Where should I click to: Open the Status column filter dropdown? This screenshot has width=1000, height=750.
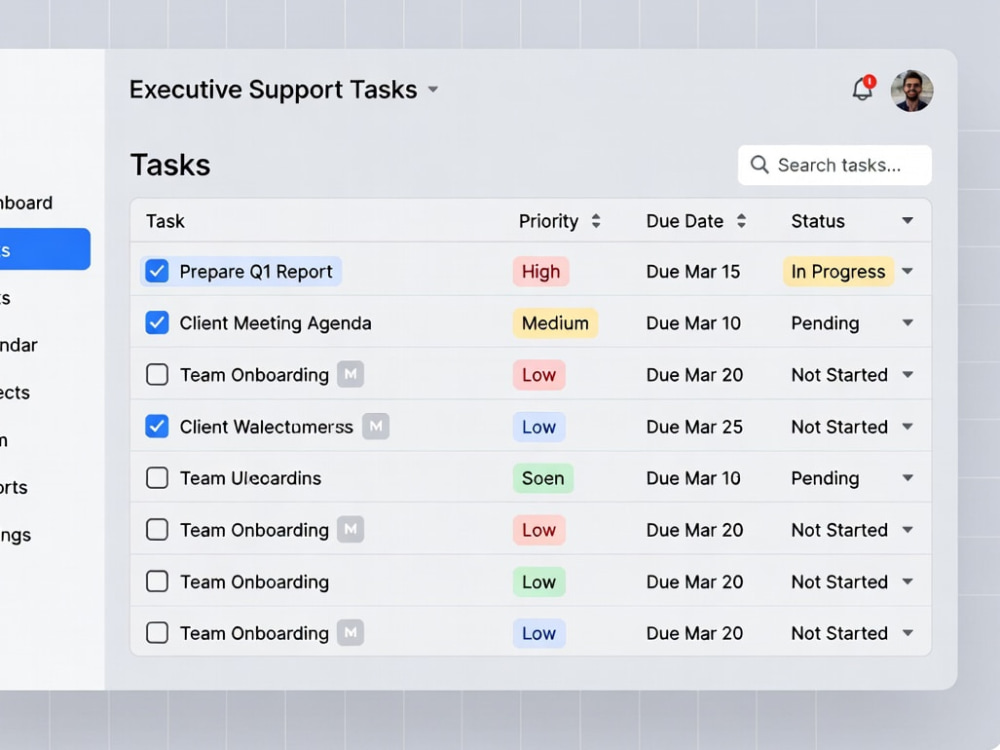tap(908, 221)
